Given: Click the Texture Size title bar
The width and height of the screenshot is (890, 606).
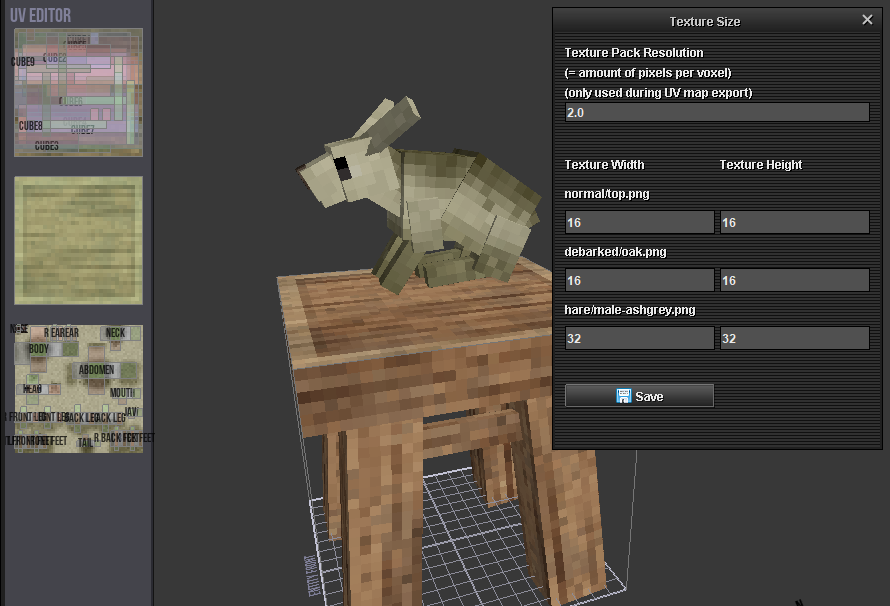Looking at the screenshot, I should [704, 21].
